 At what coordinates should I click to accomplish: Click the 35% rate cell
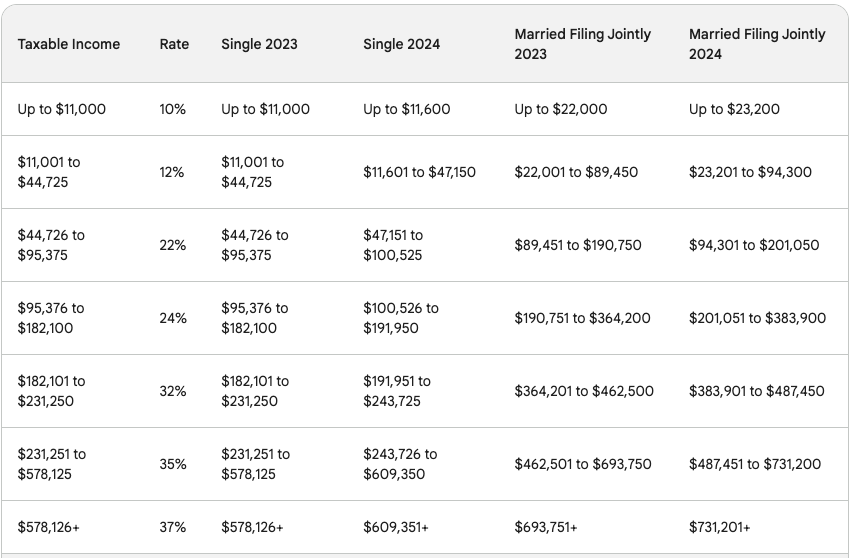(173, 464)
